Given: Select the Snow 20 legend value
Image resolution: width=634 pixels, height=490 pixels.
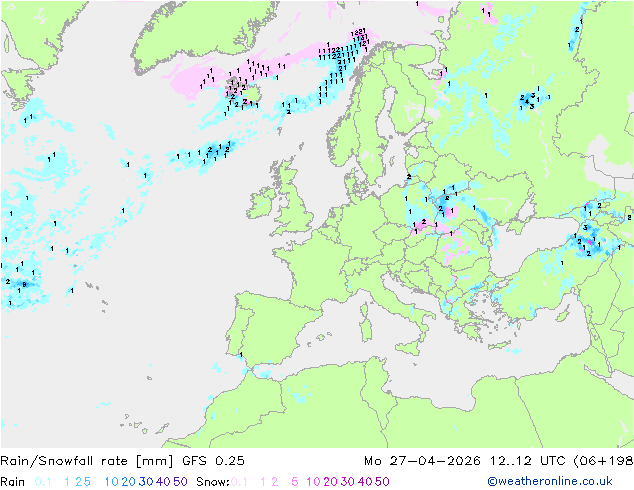Looking at the screenshot, I should [x=330, y=482].
